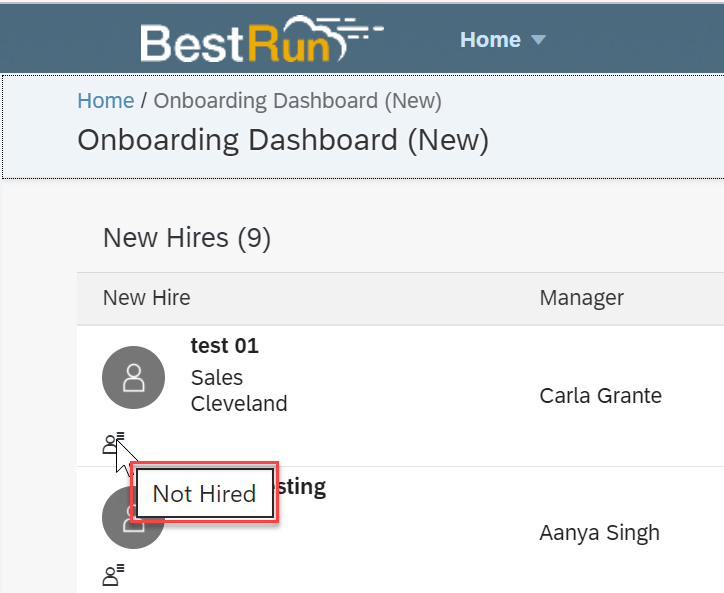Click the Sales department text for test 01

[217, 378]
